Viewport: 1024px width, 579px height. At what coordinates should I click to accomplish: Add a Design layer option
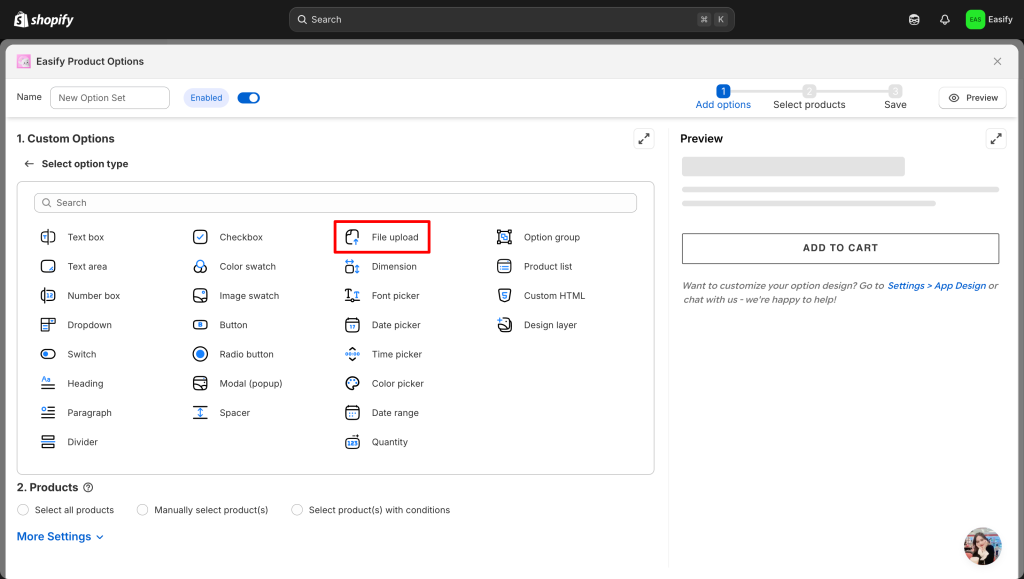click(549, 325)
